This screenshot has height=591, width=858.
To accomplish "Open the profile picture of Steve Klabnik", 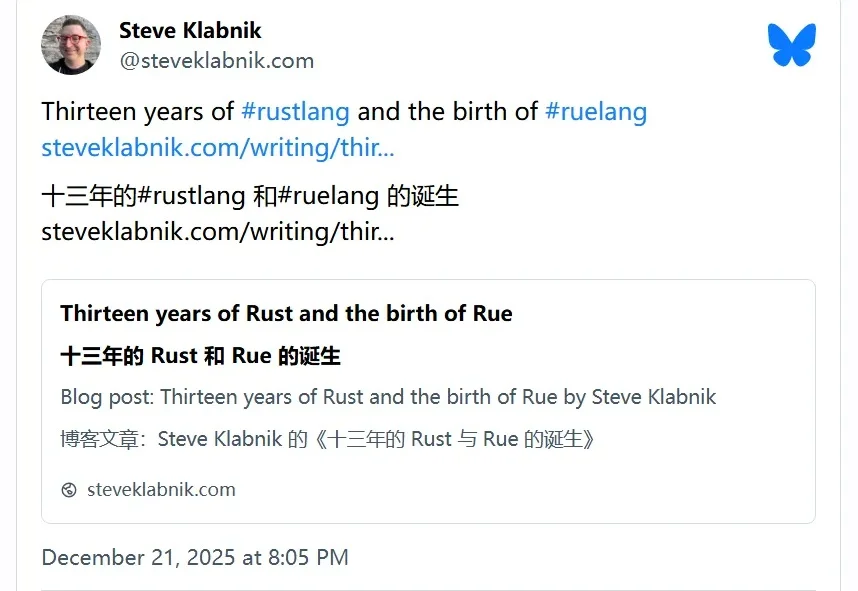I will 70,45.
